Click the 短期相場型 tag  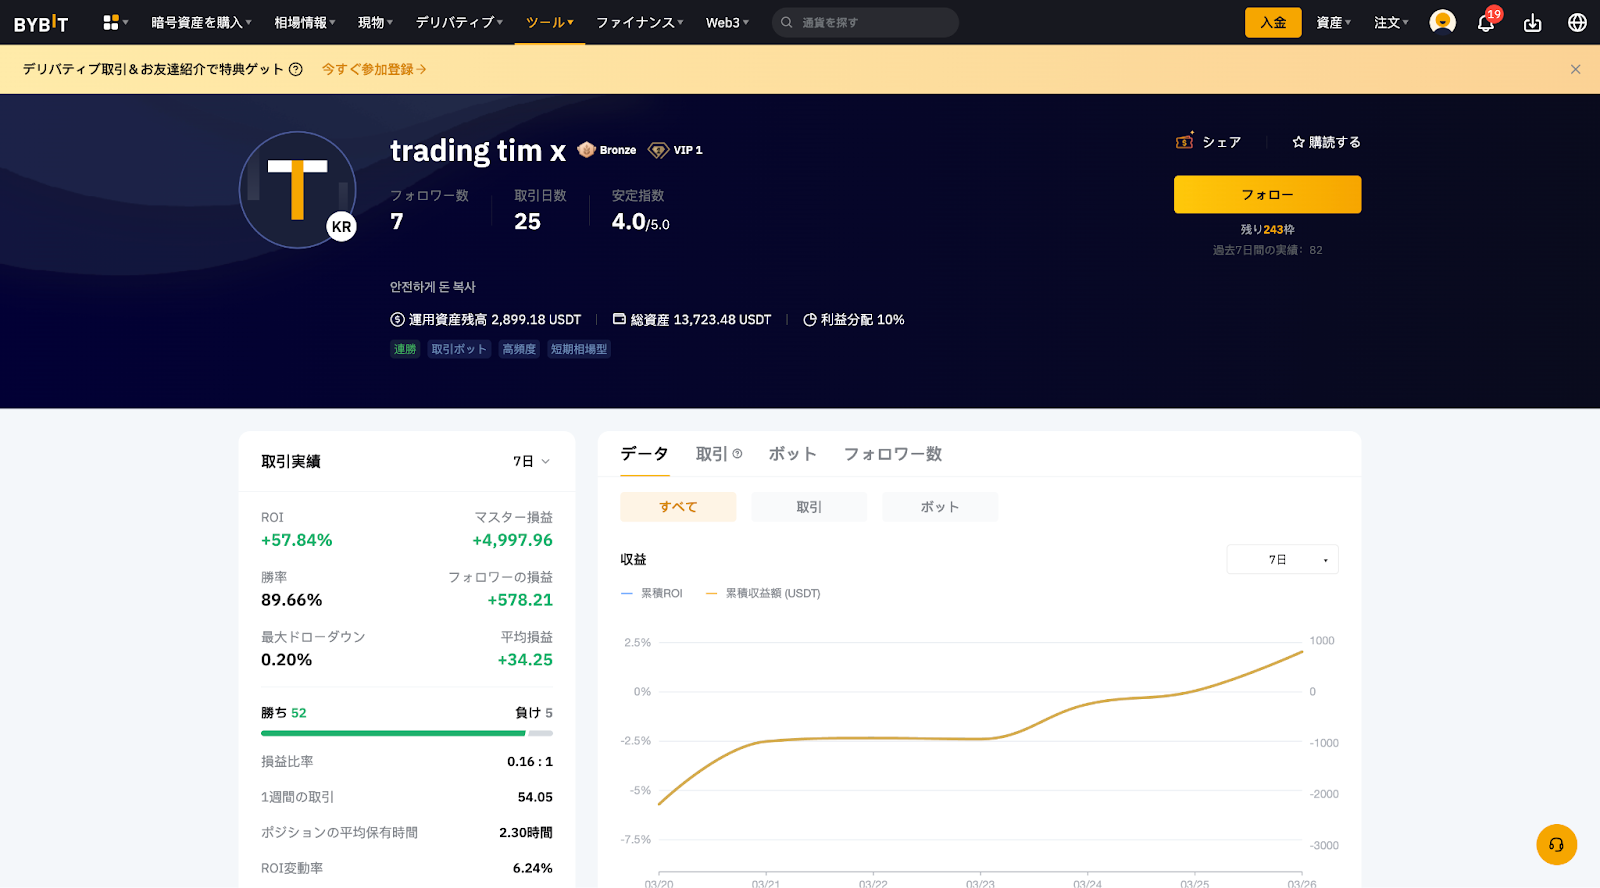579,349
